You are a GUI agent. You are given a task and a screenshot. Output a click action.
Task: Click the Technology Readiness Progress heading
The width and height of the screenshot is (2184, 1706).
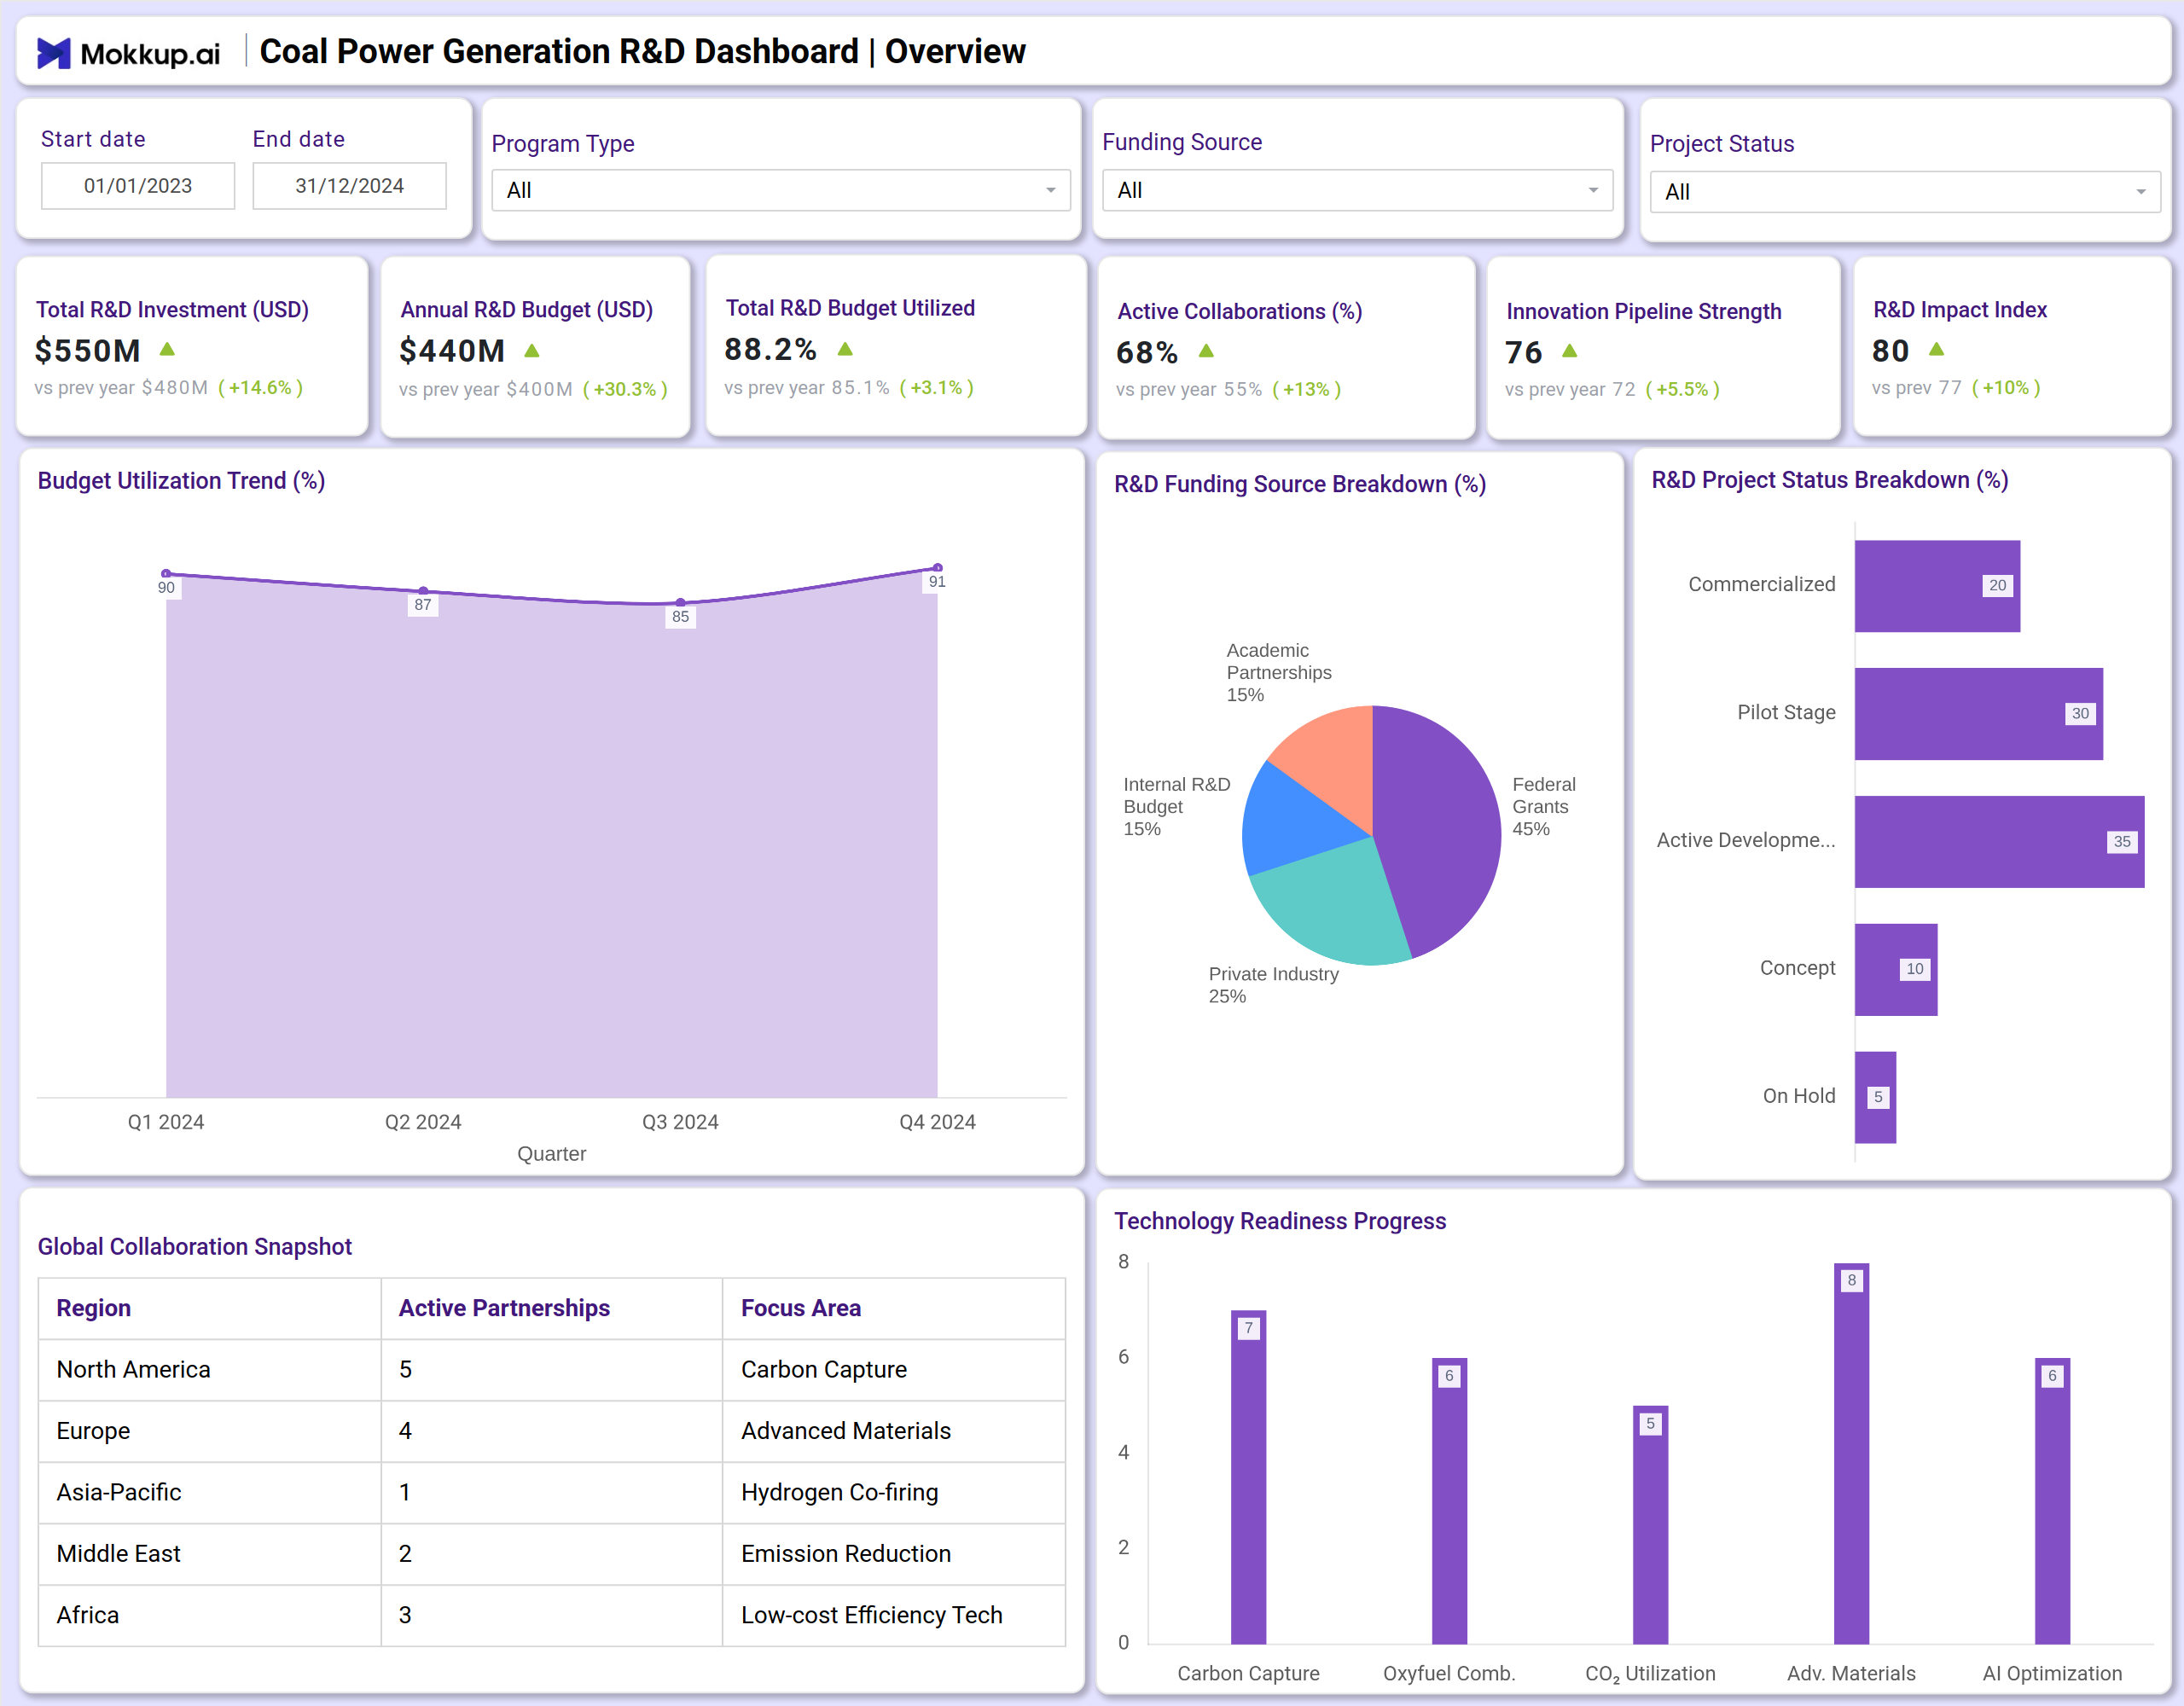(1280, 1221)
